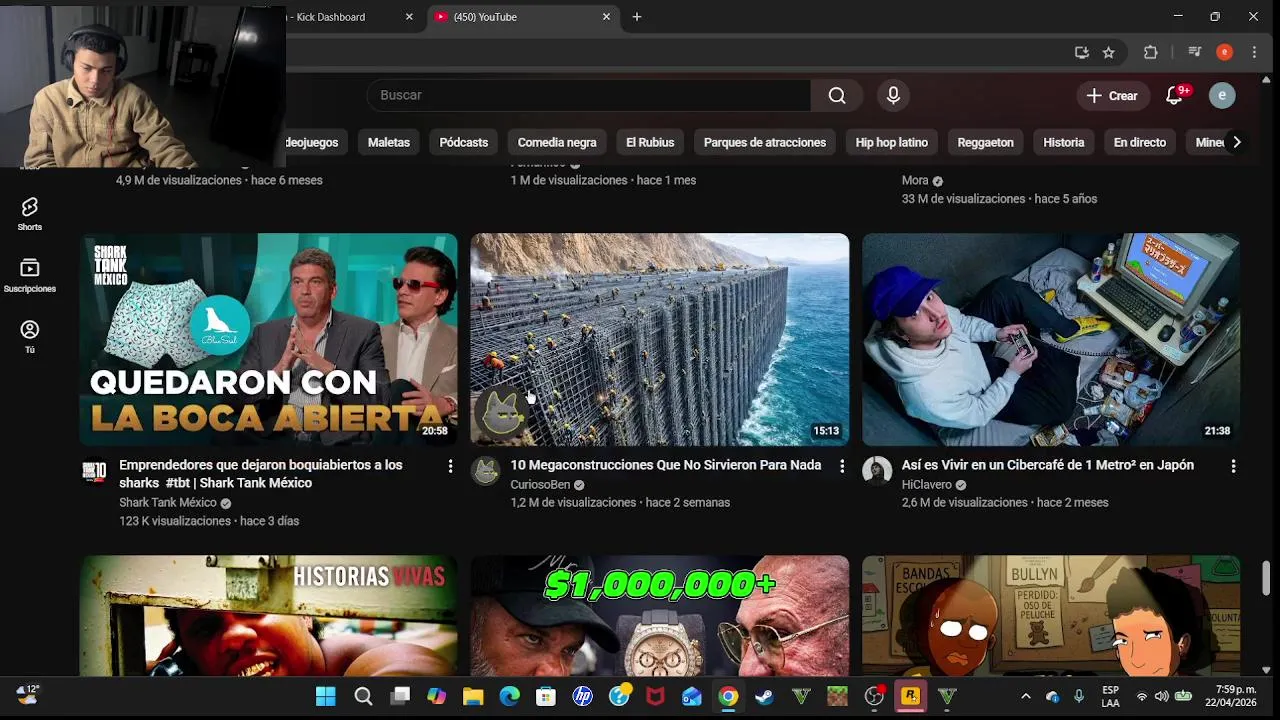Click the Crear button
The image size is (1280, 720).
[x=1112, y=96]
